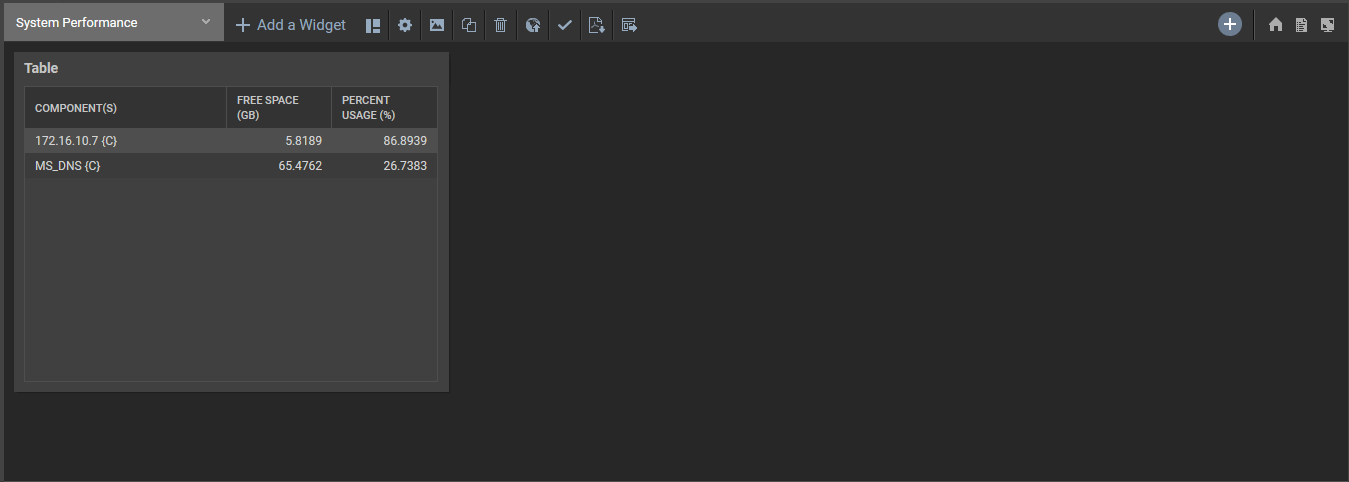The width and height of the screenshot is (1349, 482).
Task: Click the widget export arrow icon
Action: (629, 25)
